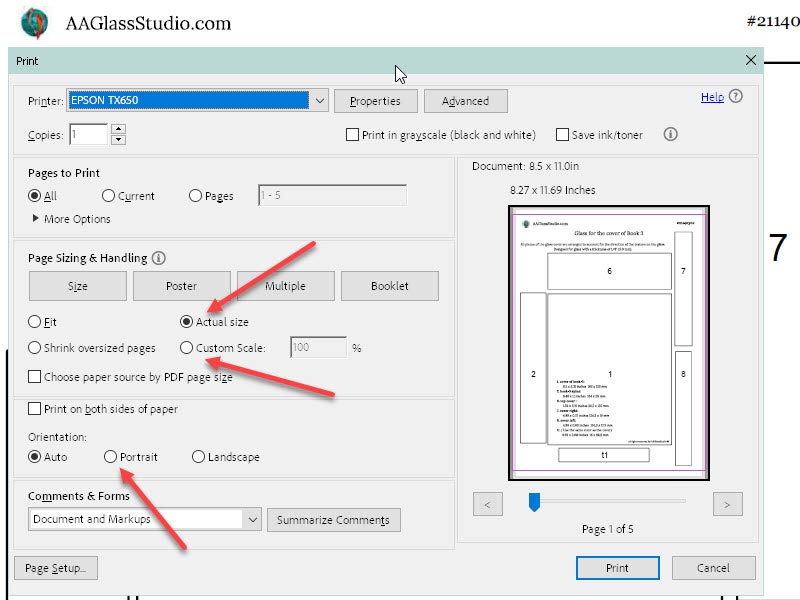Screen dimensions: 800x600
Task: Select Portrait orientation radio button
Action: (x=110, y=457)
